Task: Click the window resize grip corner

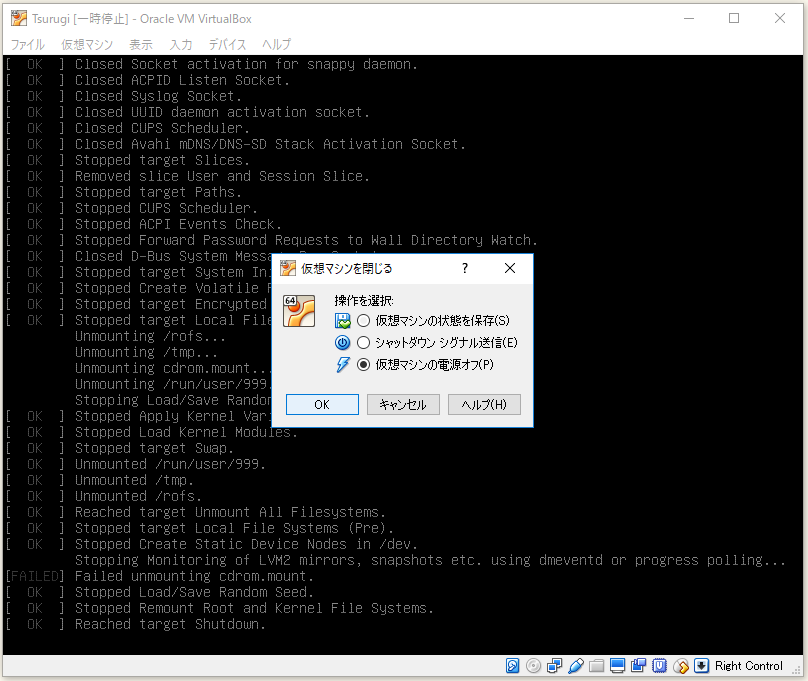Action: (x=797, y=670)
